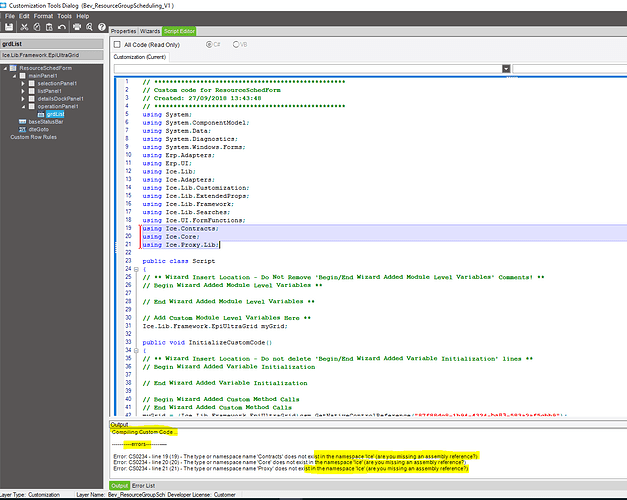Click 'Compiling Custom Code' output line
The width and height of the screenshot is (627, 500).
[144, 432]
